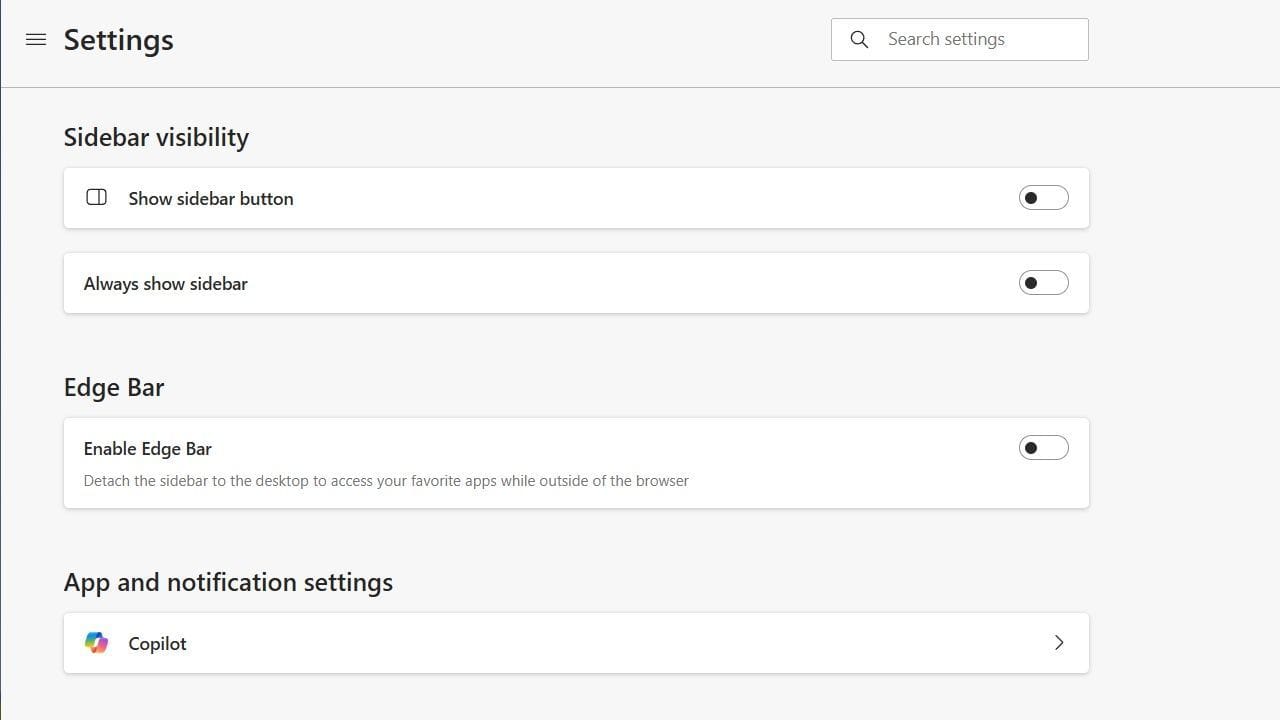This screenshot has width=1280, height=720.
Task: Switch on the Enable Edge Bar toggle
Action: (1043, 448)
